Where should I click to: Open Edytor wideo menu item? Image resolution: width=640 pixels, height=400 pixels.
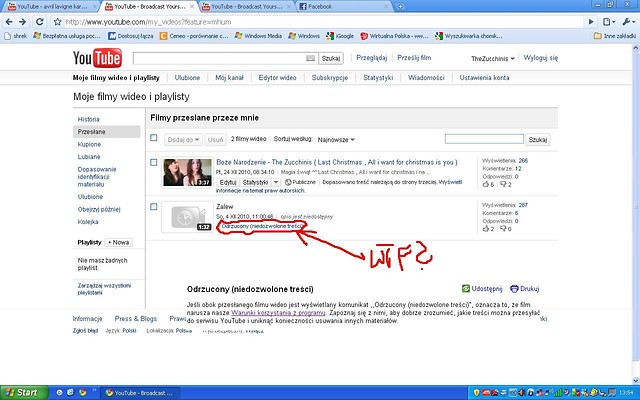278,78
